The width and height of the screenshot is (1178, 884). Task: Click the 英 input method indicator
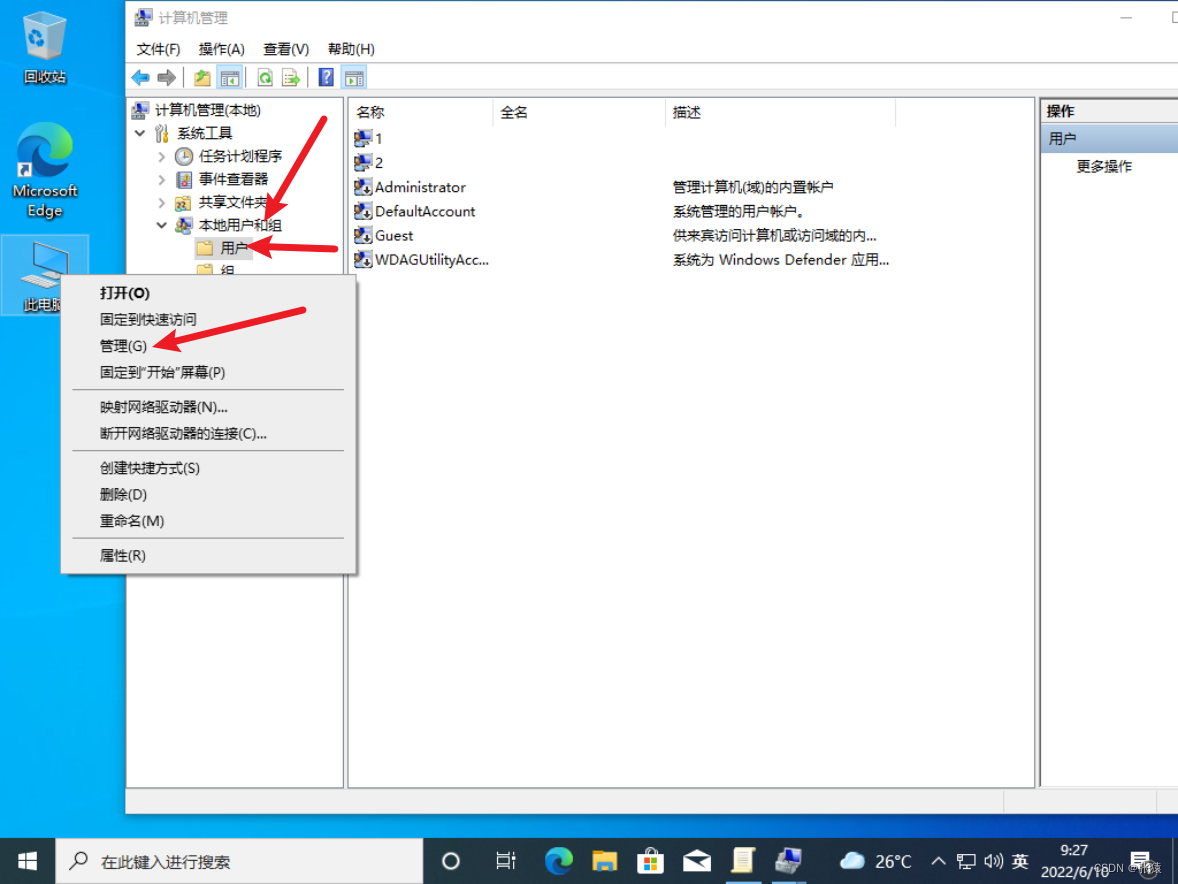coord(1019,861)
